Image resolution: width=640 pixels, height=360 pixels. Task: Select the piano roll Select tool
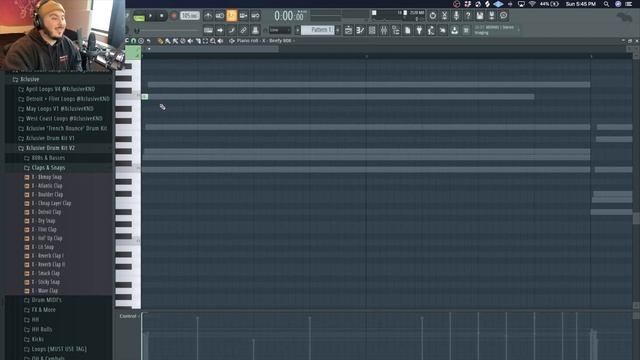pyautogui.click(x=205, y=41)
